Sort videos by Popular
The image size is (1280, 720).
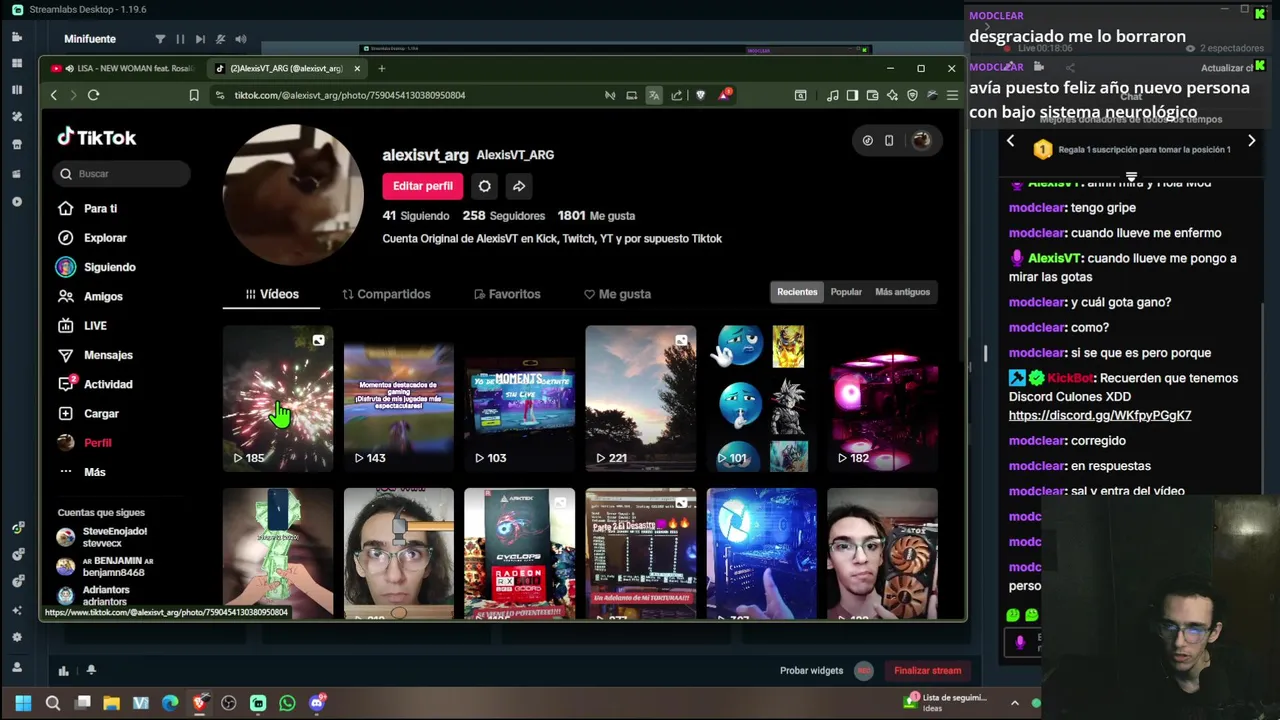[846, 292]
